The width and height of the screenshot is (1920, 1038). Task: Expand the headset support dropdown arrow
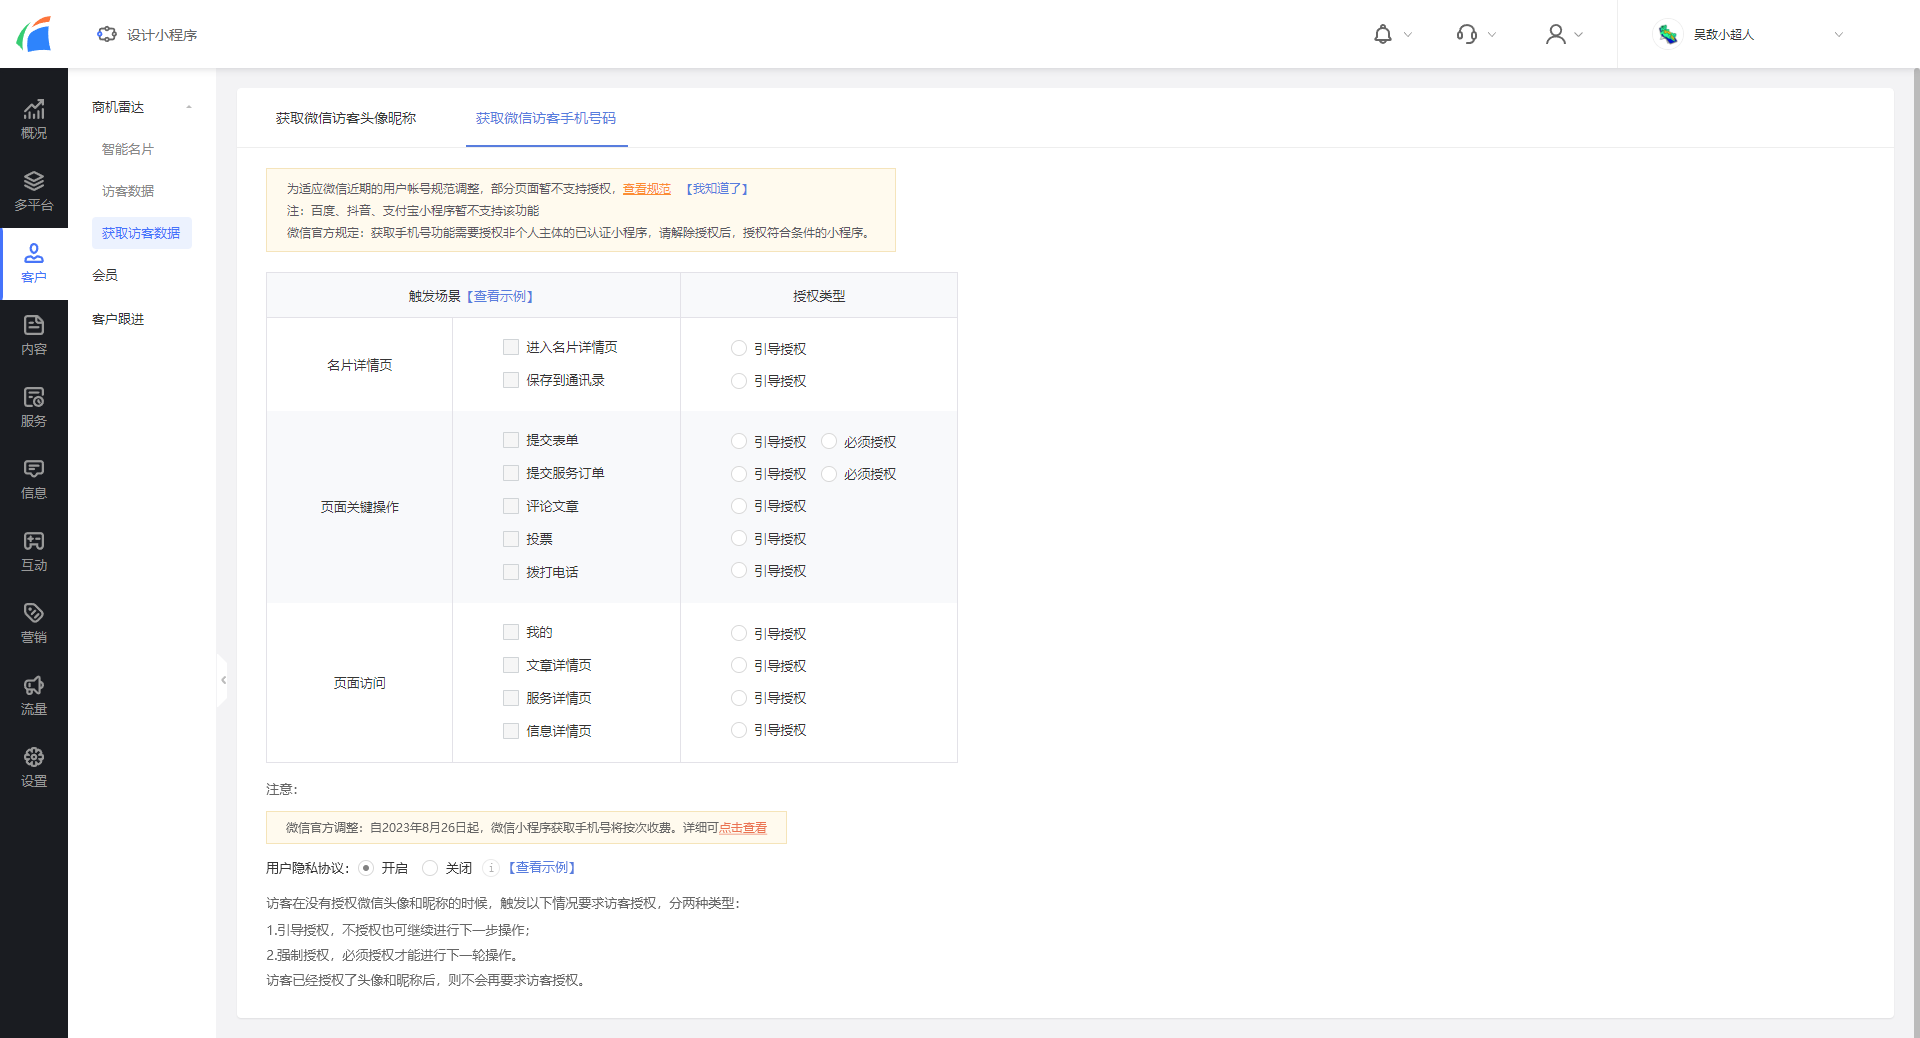[1492, 35]
